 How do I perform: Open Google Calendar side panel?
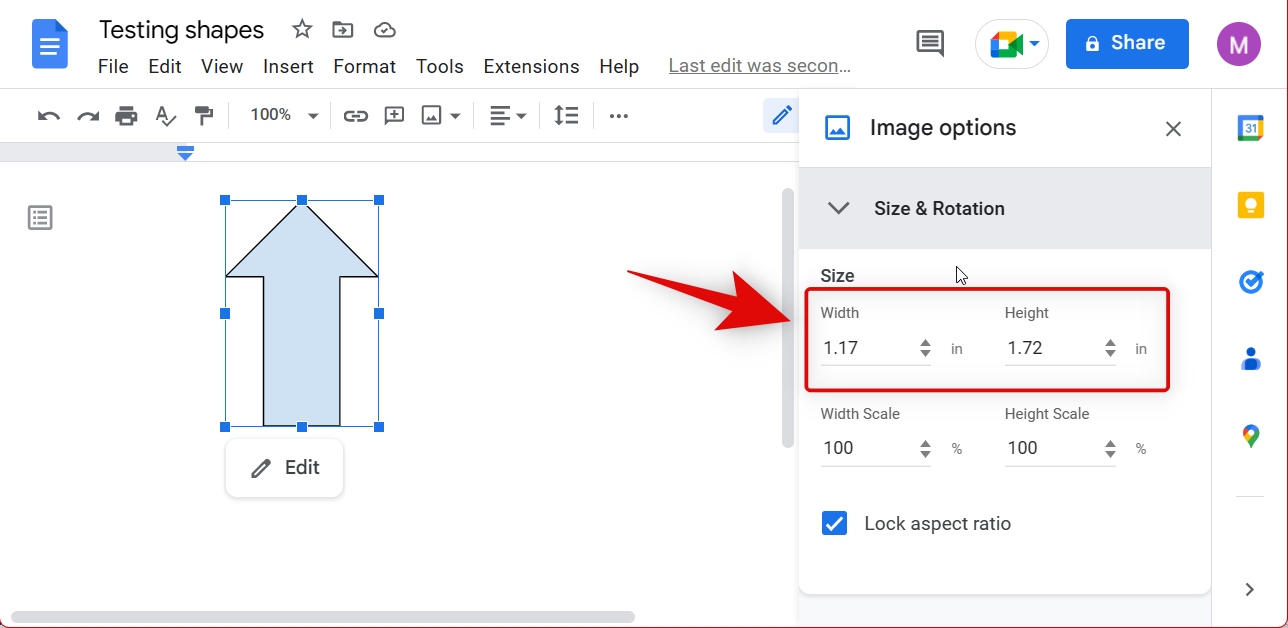click(1250, 128)
